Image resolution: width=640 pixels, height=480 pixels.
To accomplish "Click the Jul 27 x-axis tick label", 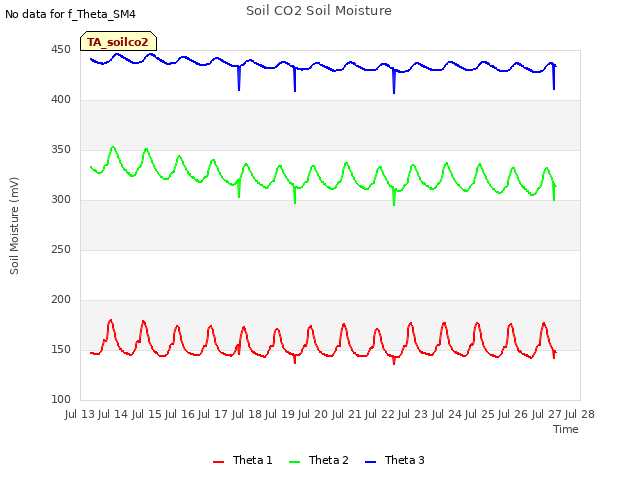I will (x=547, y=414).
